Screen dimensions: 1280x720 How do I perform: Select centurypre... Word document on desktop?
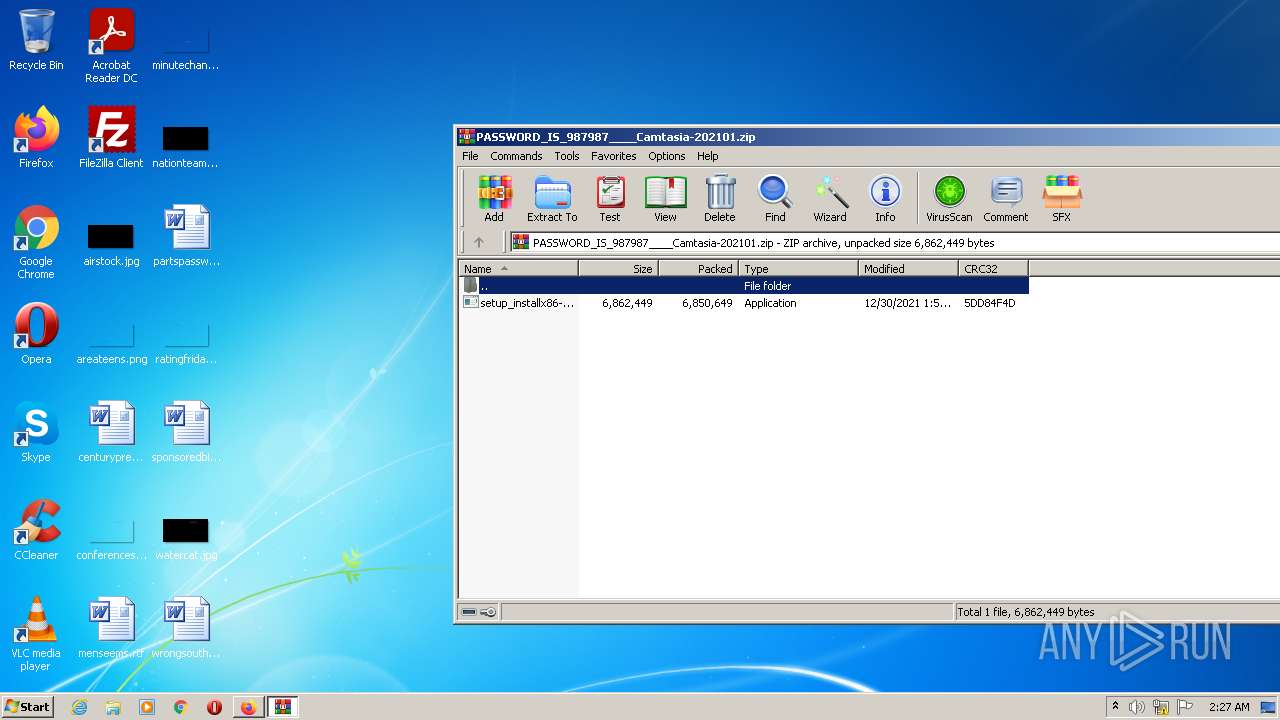pyautogui.click(x=111, y=432)
